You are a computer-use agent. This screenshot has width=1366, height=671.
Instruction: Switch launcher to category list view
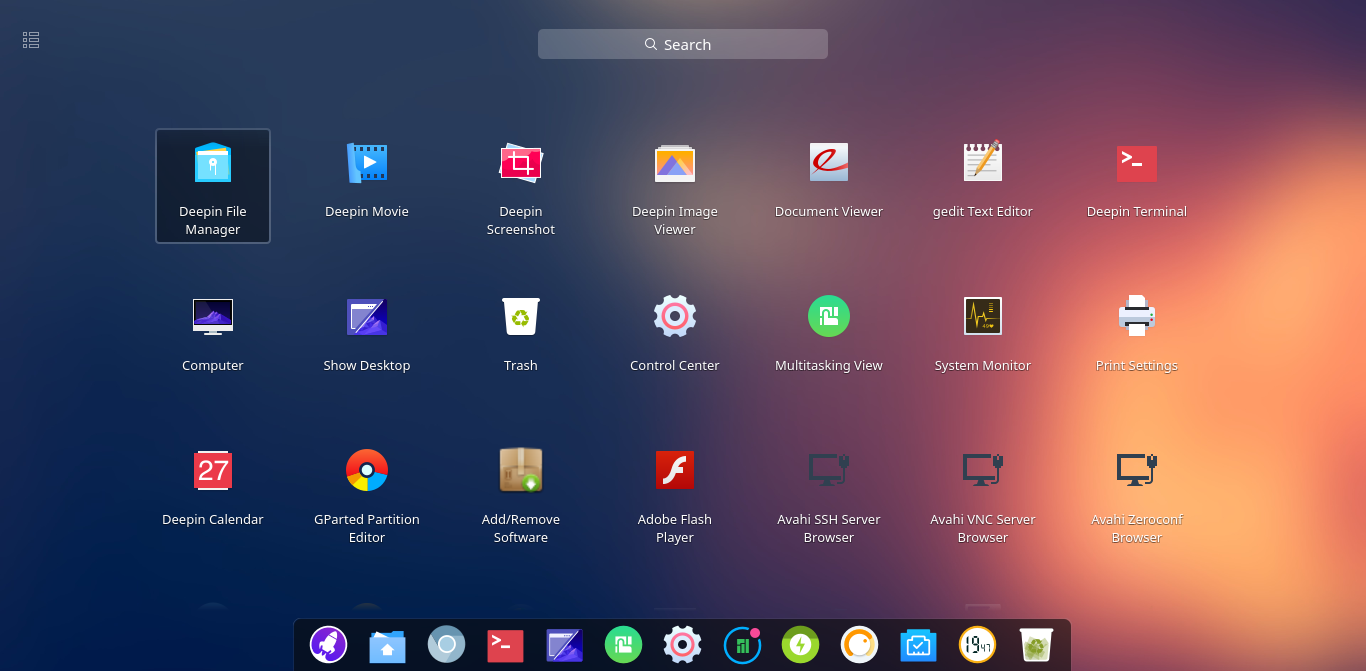[x=30, y=40]
